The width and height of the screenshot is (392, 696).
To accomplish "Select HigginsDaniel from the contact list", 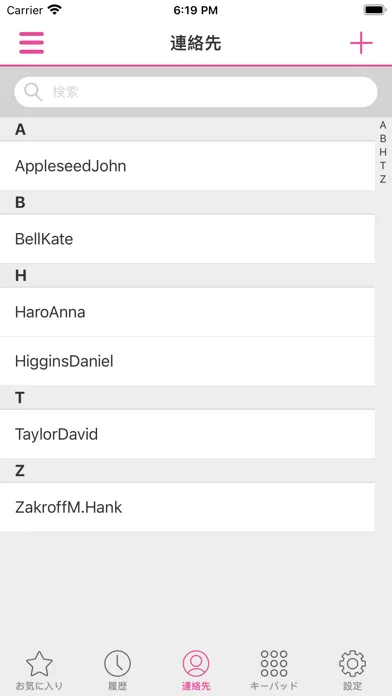I will [187, 361].
